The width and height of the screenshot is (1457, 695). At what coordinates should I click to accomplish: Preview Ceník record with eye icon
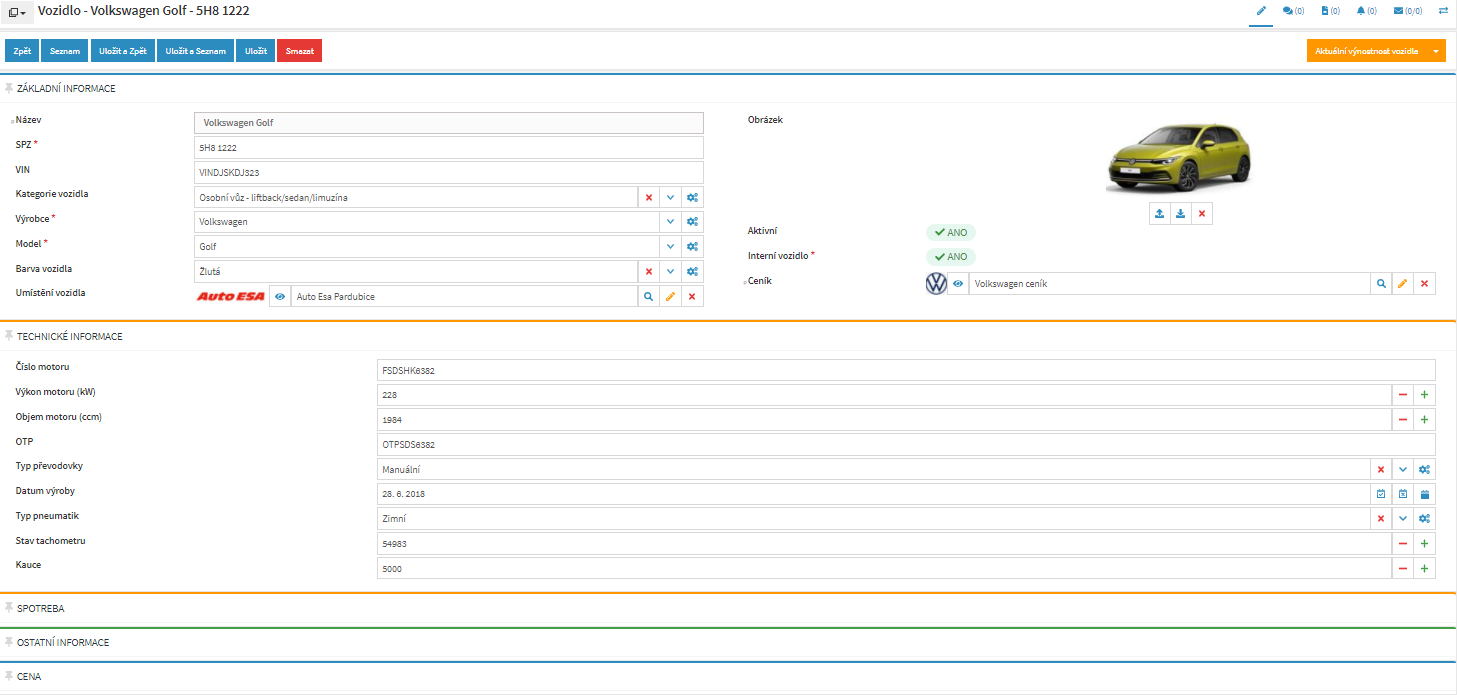pyautogui.click(x=958, y=284)
